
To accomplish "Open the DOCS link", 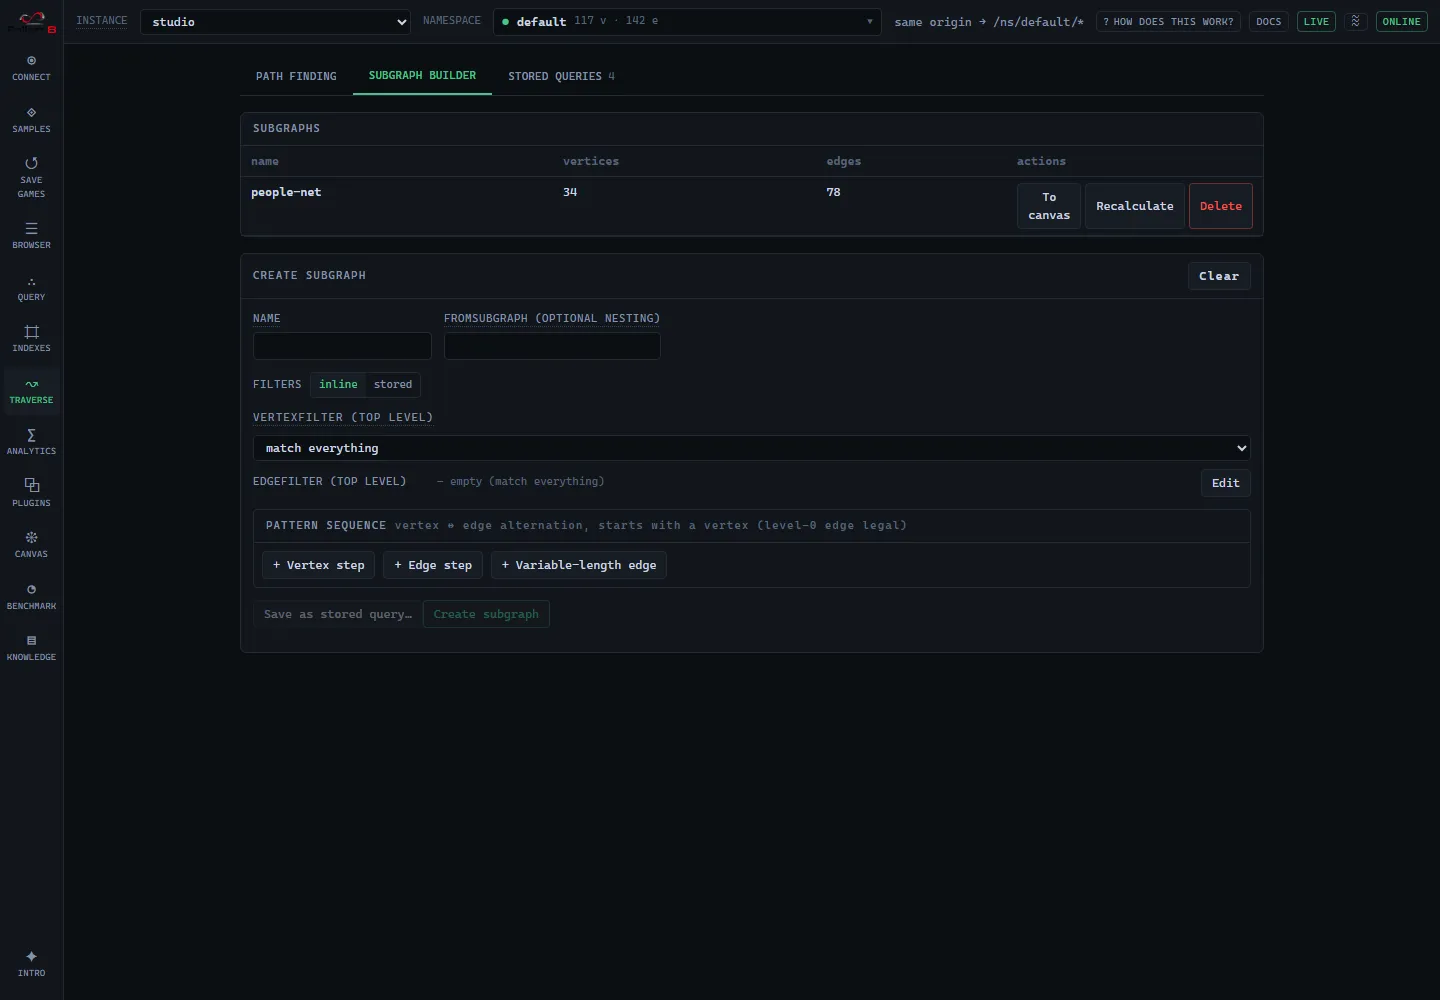I will tap(1269, 21).
